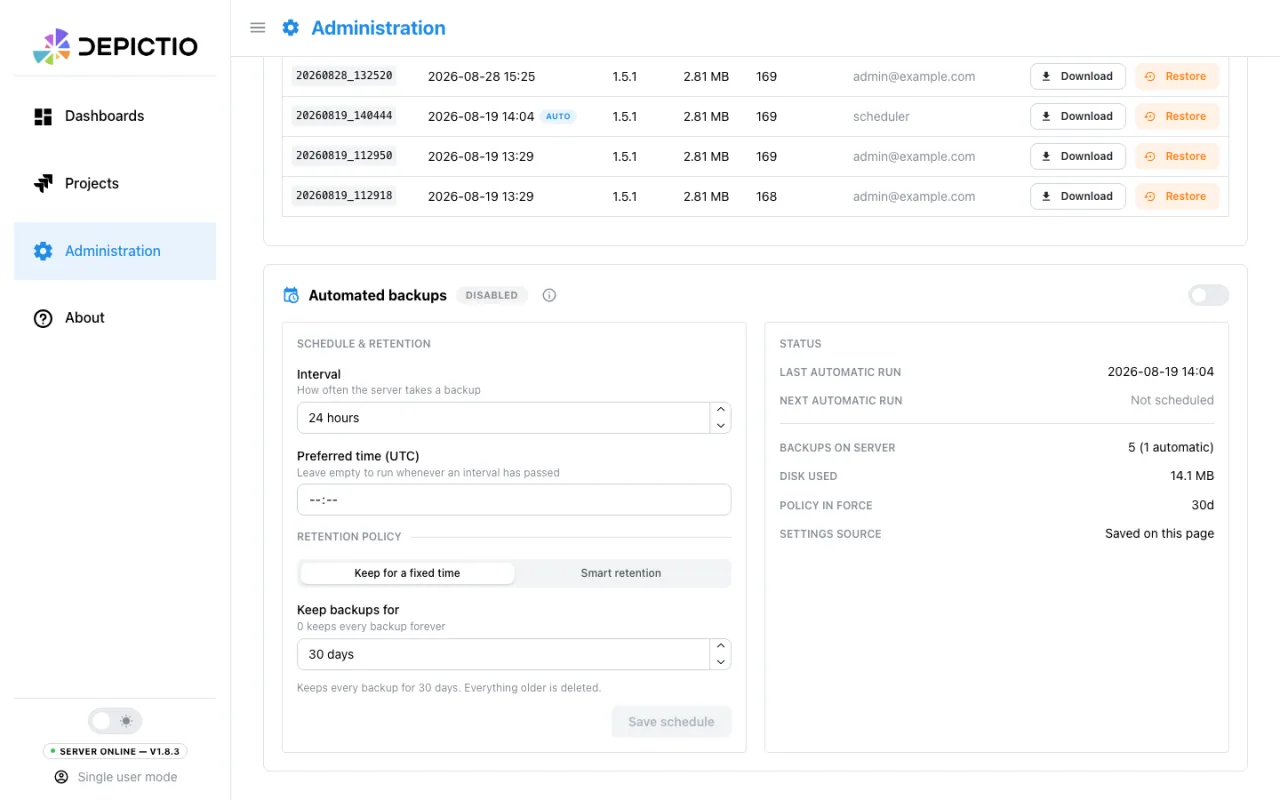Screen dimensions: 1280x800
Task: Click the Not scheduled status value
Action: coord(1172,400)
